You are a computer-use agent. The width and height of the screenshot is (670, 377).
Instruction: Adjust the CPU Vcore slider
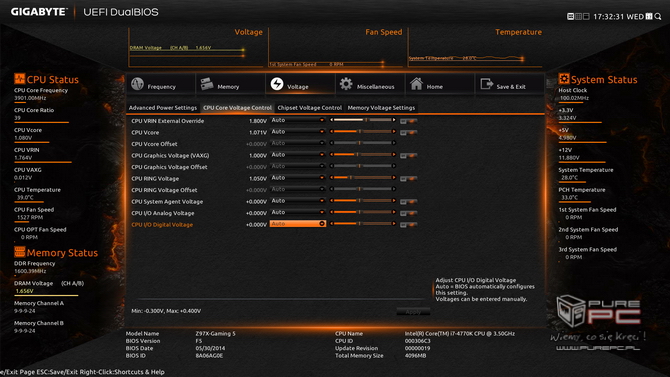click(x=362, y=132)
